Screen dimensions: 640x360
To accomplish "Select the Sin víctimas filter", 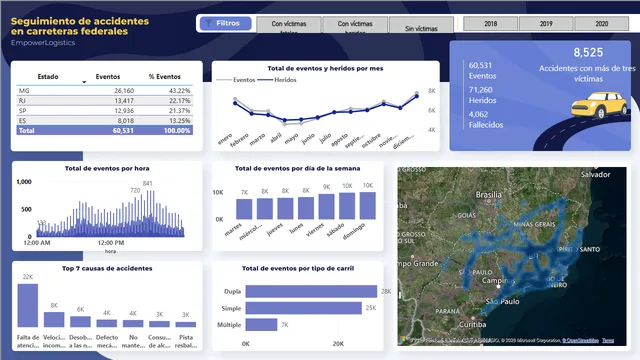I will 421,24.
